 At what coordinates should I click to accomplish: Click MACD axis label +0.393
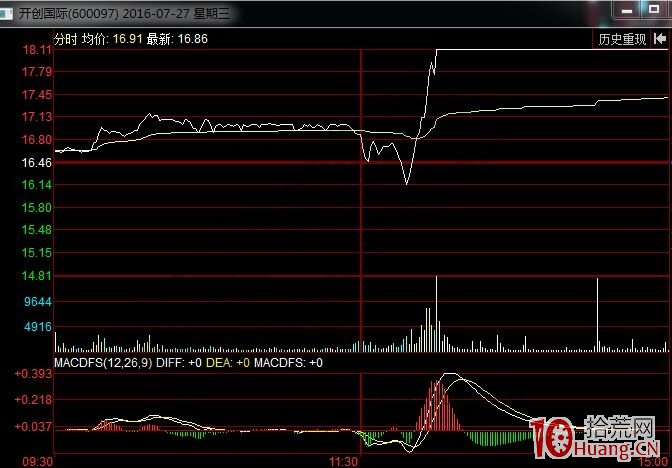33,374
